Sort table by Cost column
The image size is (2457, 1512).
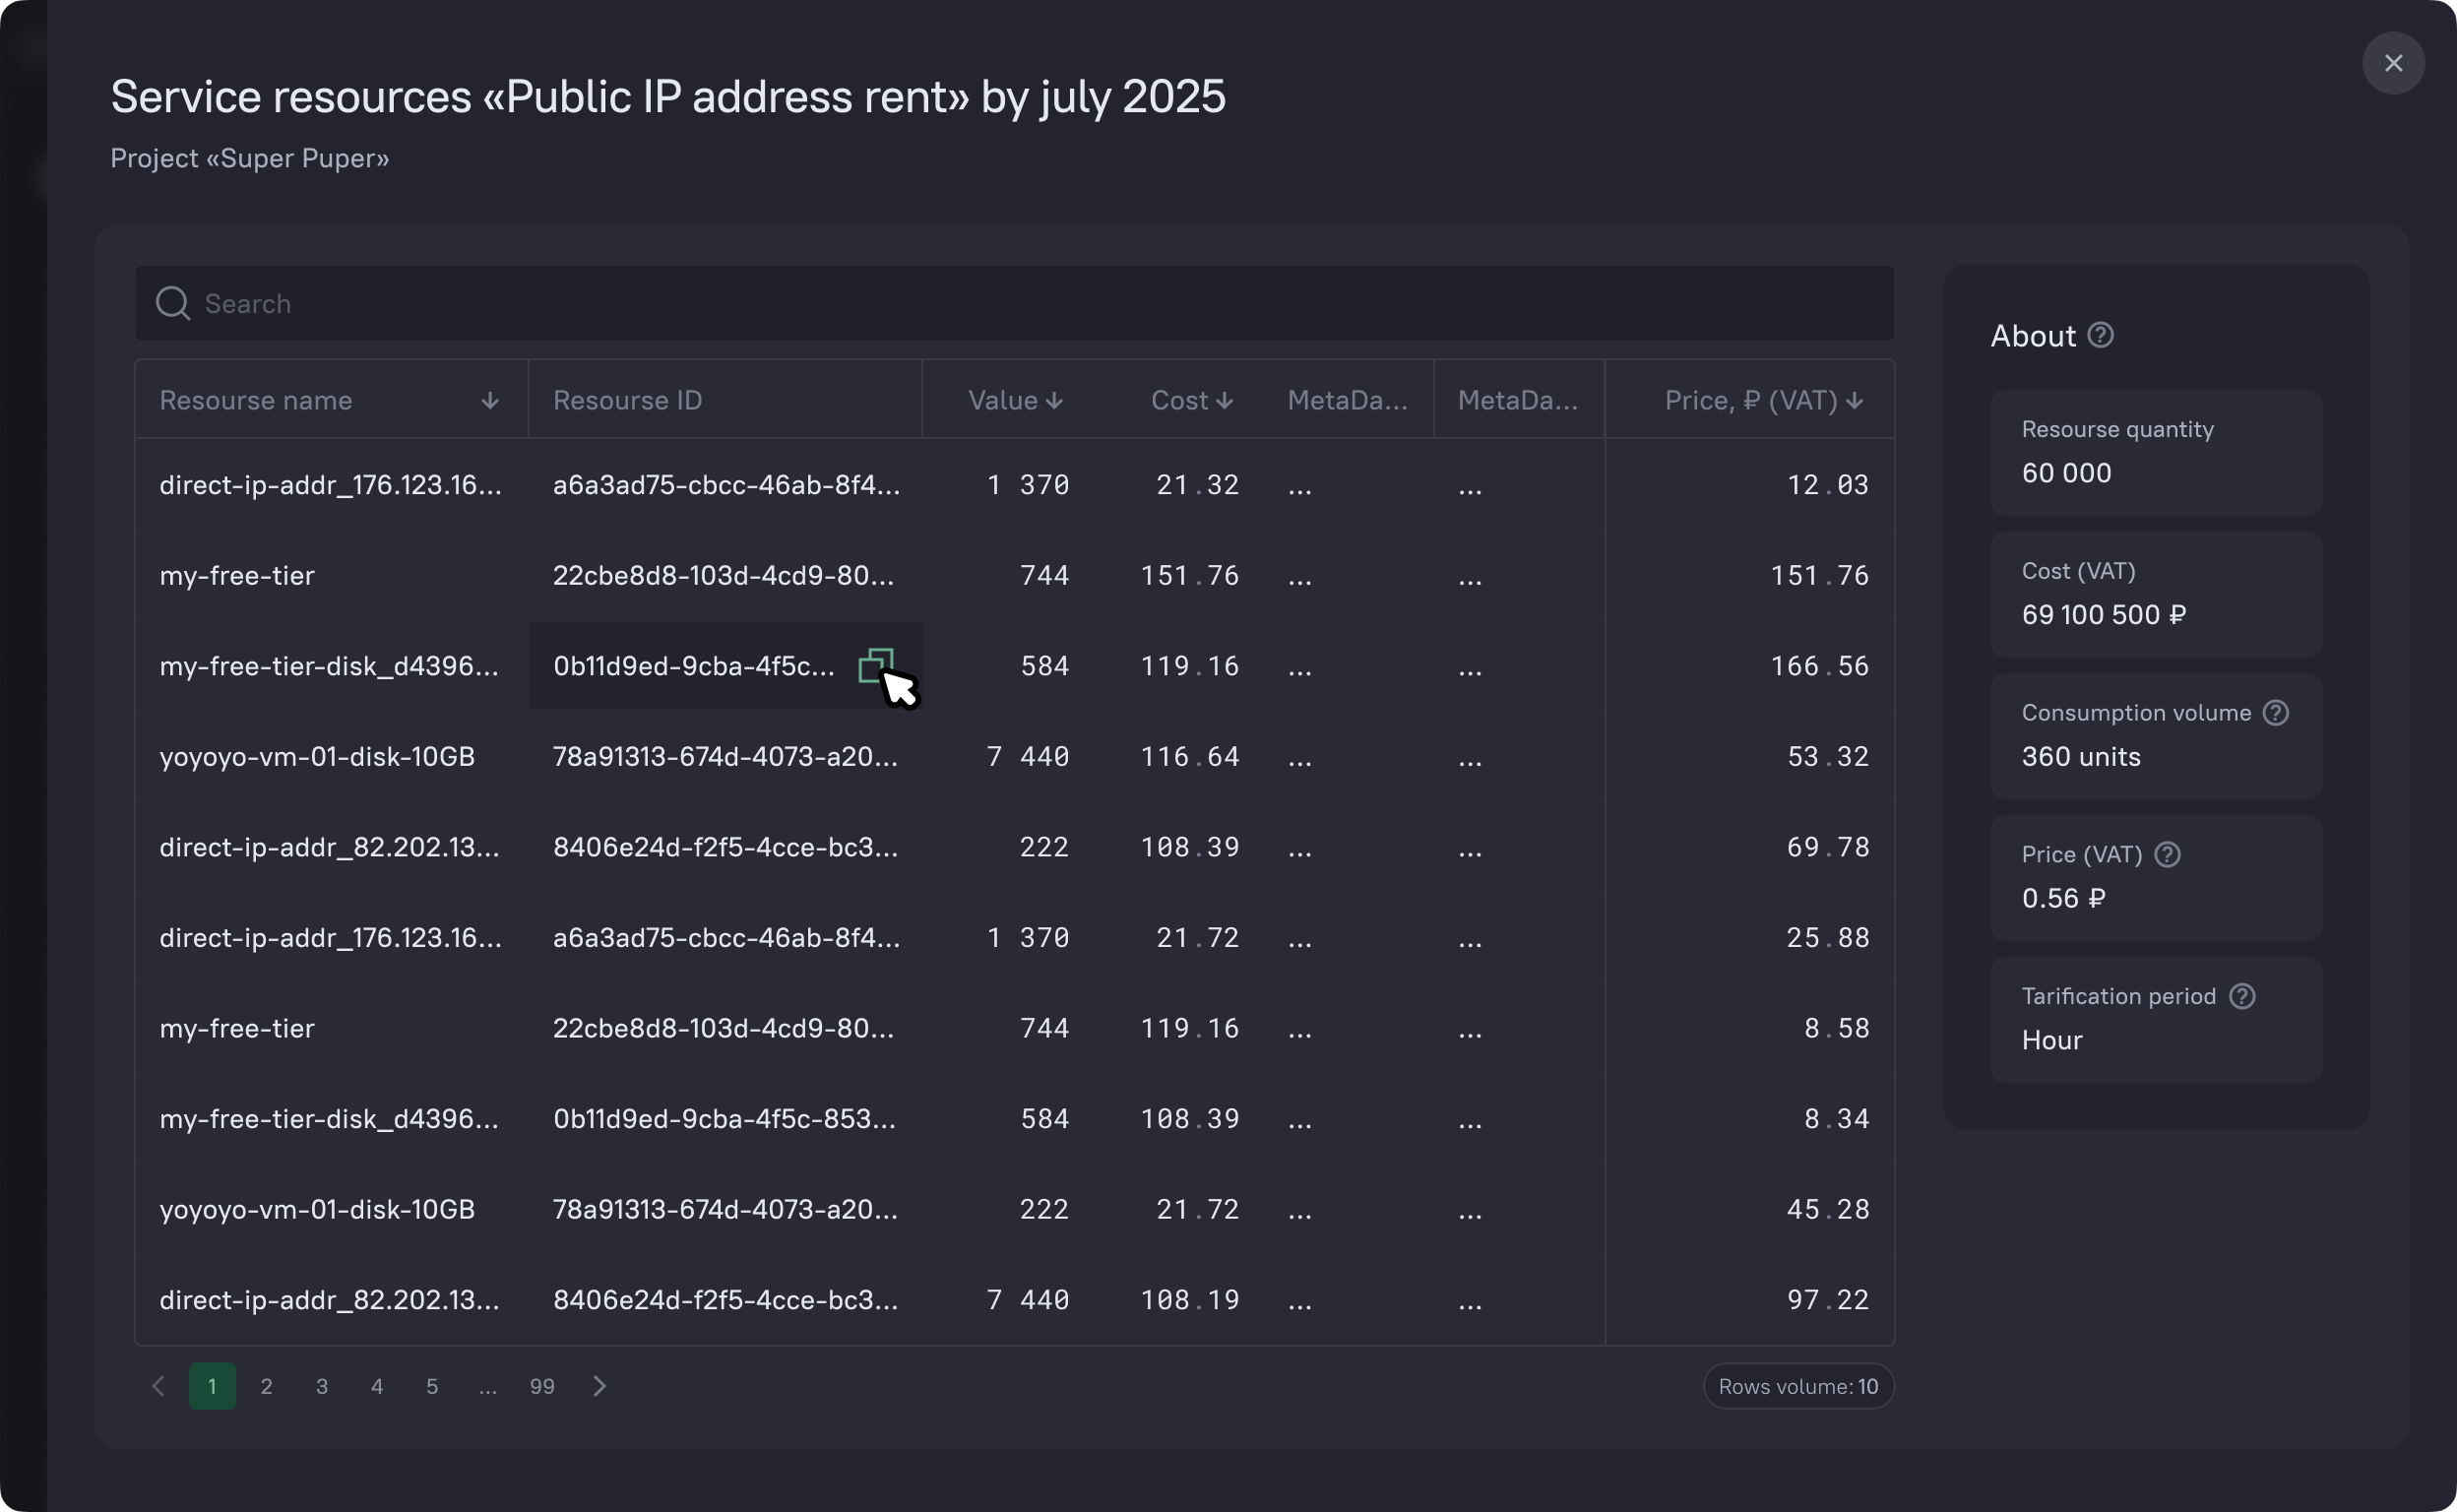coord(1191,401)
